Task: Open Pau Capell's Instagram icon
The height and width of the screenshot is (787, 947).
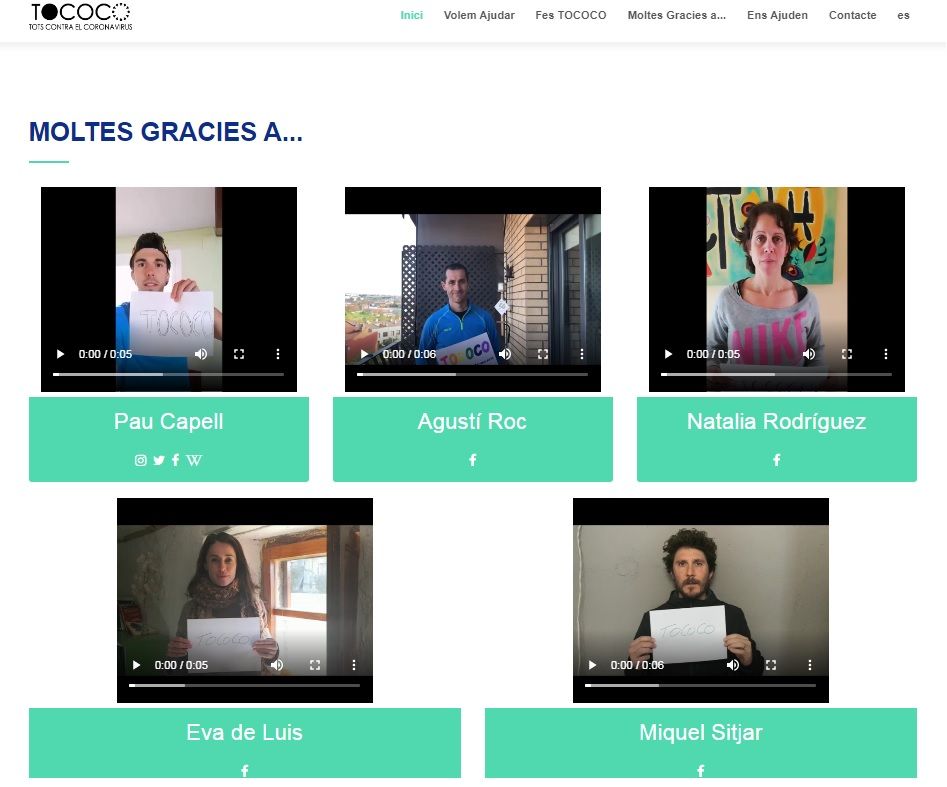Action: click(141, 460)
